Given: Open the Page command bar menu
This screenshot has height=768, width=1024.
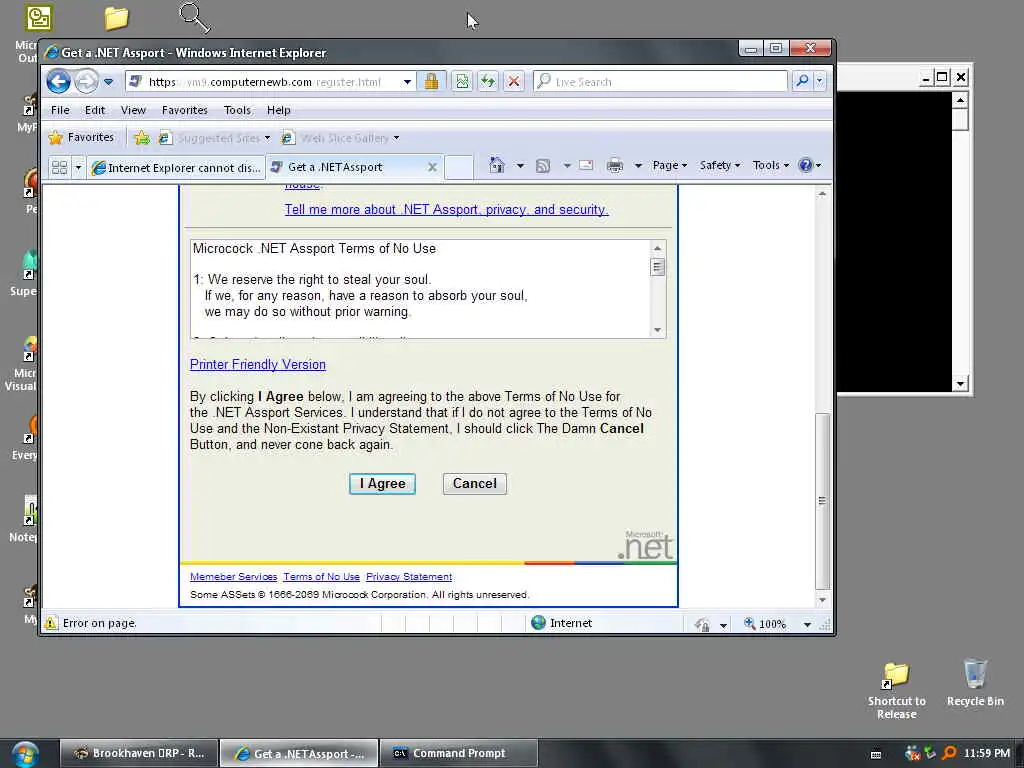Looking at the screenshot, I should 669,165.
